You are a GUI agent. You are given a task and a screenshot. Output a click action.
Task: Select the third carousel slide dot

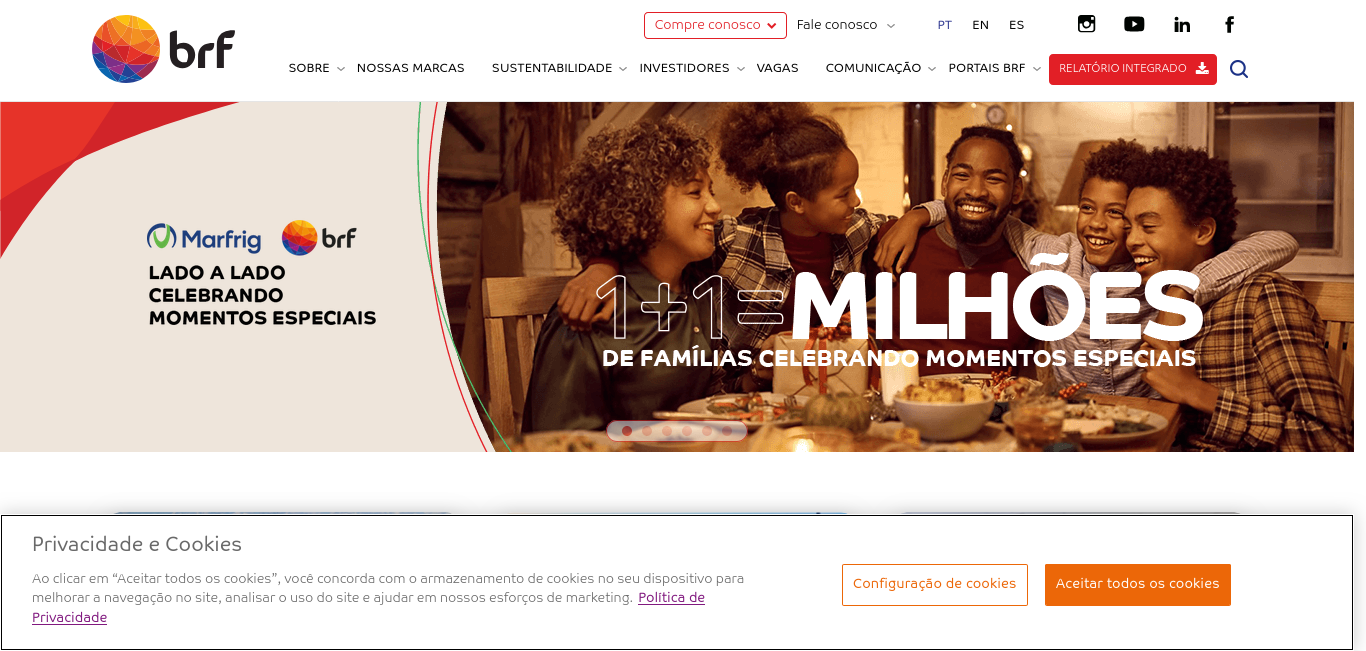[x=667, y=431]
